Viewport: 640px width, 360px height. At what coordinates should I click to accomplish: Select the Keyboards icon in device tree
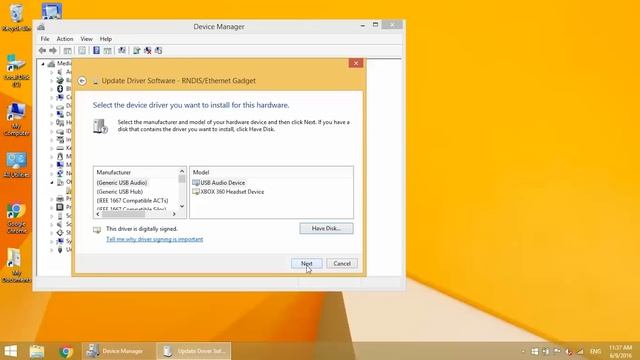(x=60, y=148)
